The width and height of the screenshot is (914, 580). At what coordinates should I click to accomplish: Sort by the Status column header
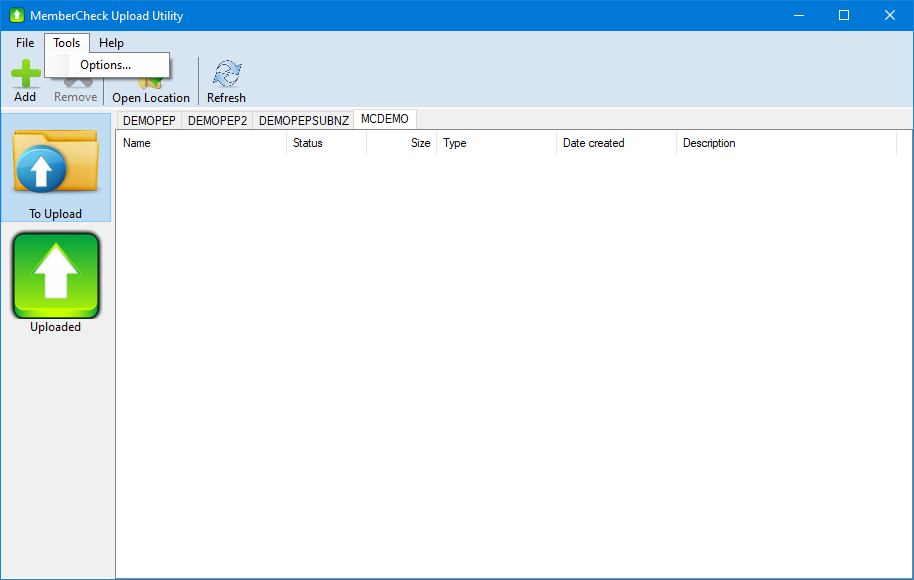tap(326, 143)
